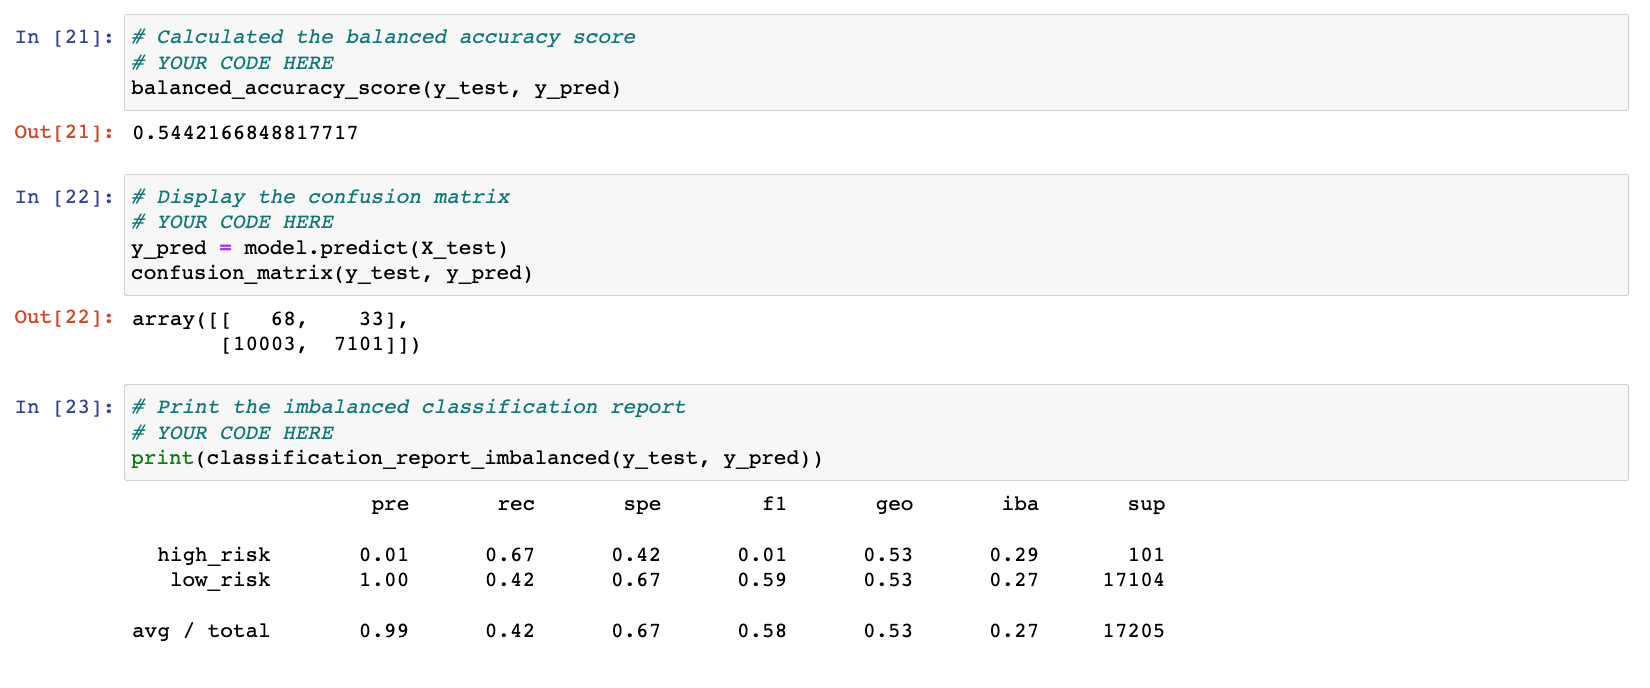Click the high_risk iba value 0.29
The width and height of the screenshot is (1650, 688).
point(1014,555)
